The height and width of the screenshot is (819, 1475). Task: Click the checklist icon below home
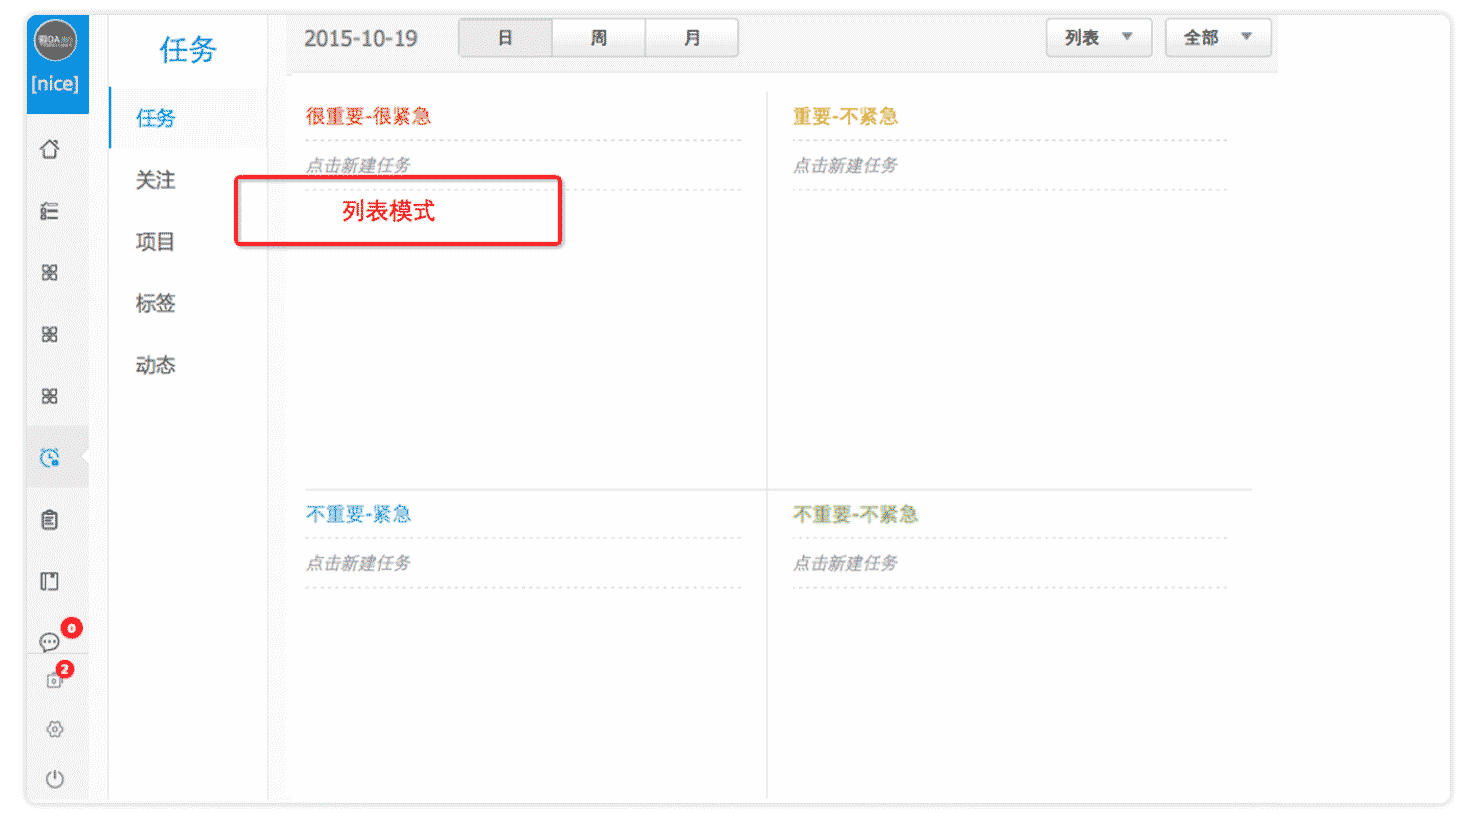pyautogui.click(x=50, y=211)
